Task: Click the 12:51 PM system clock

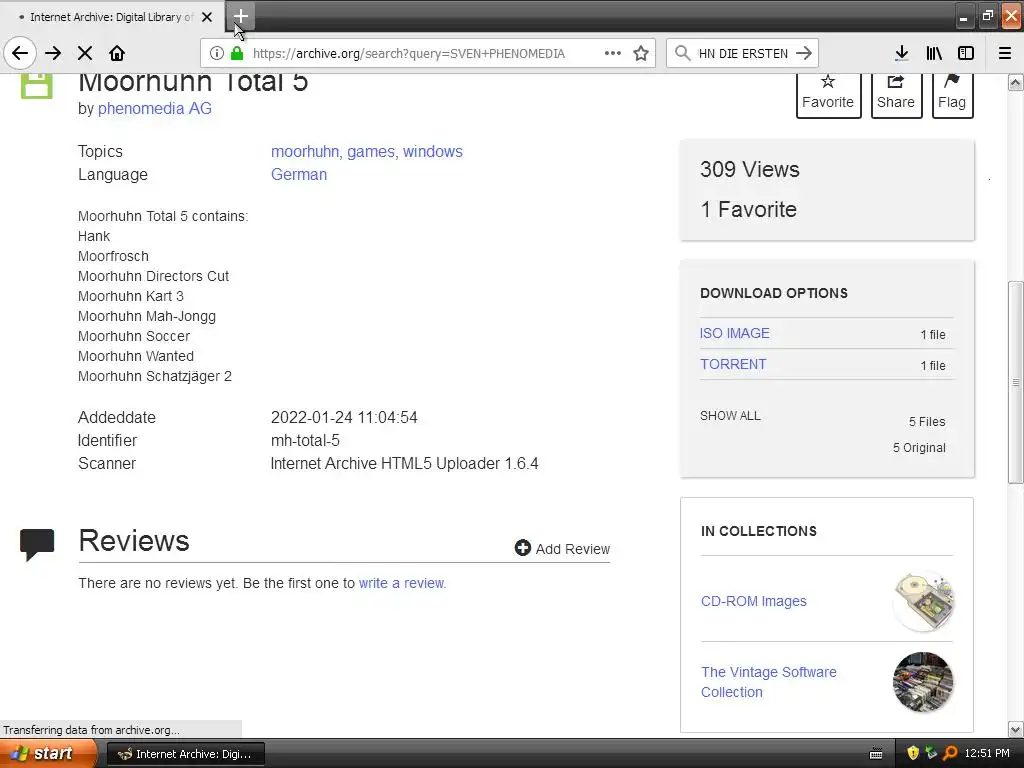Action: (x=987, y=754)
